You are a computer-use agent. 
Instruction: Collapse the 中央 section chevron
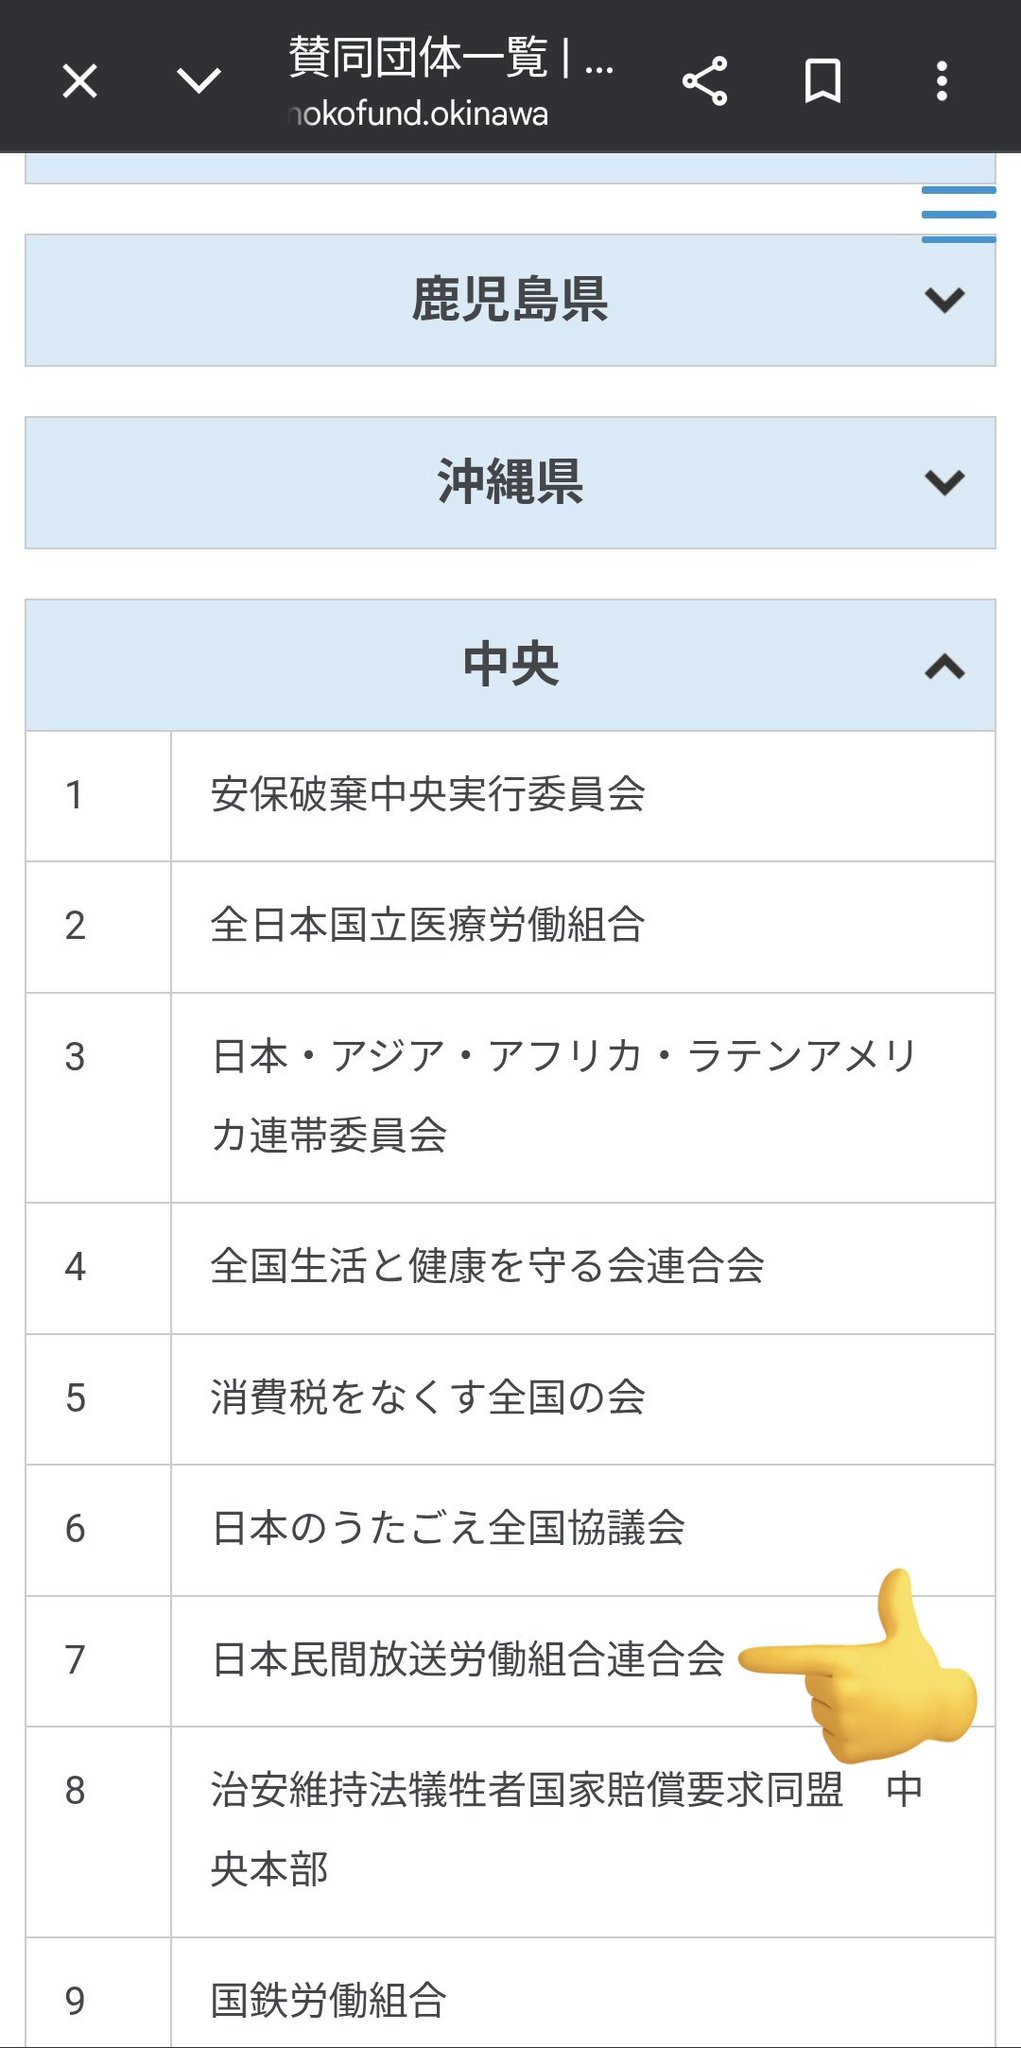944,666
